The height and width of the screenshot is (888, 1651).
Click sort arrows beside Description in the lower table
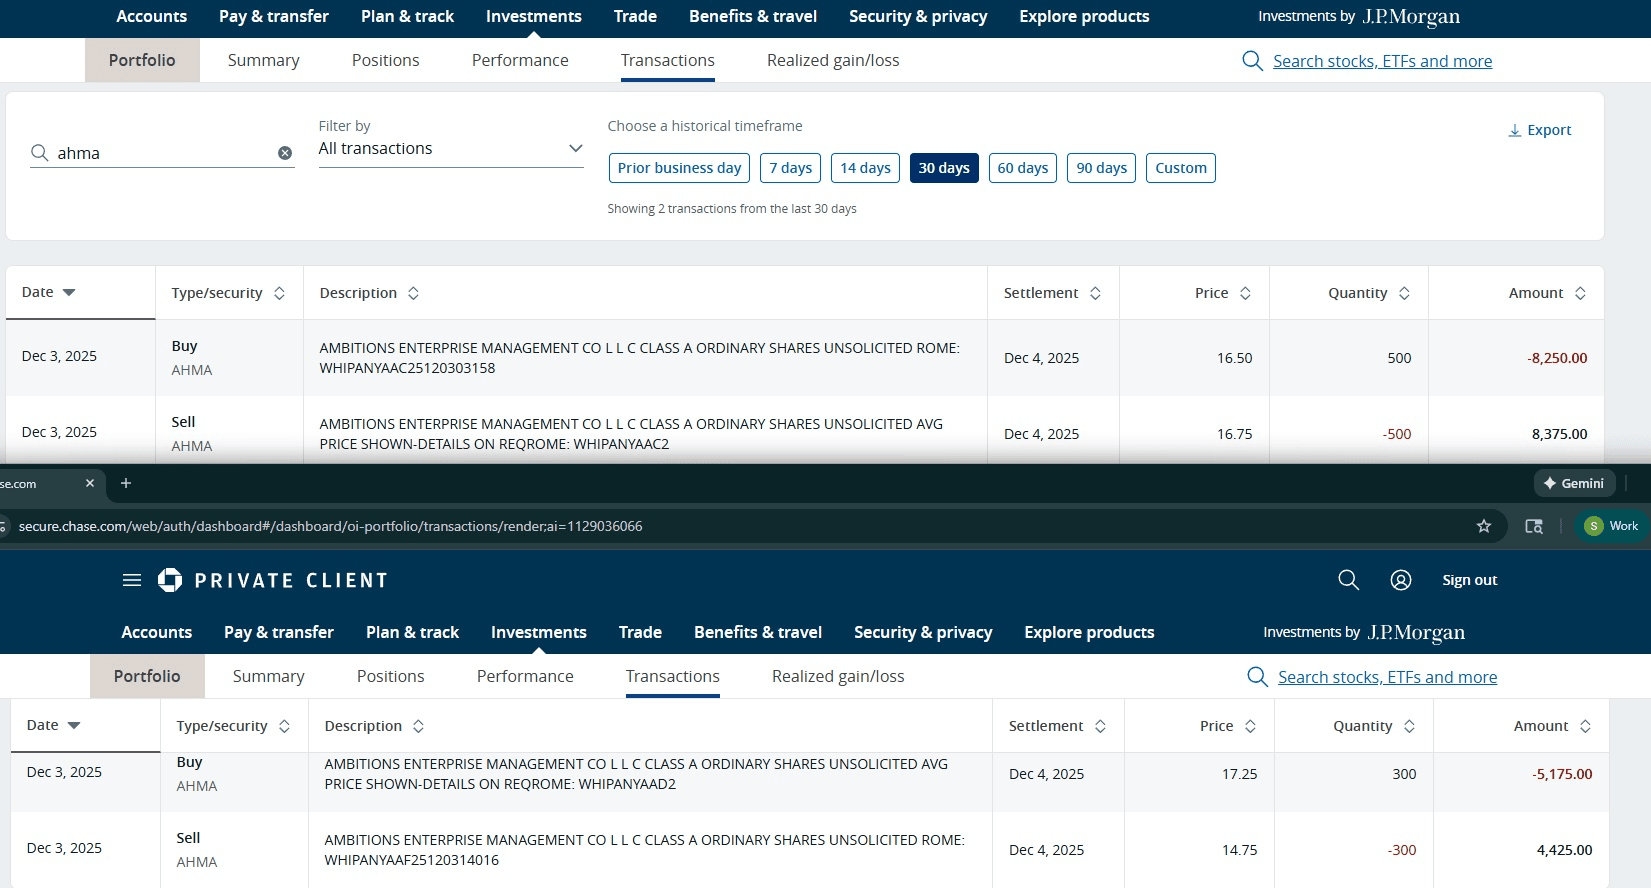pyautogui.click(x=418, y=726)
